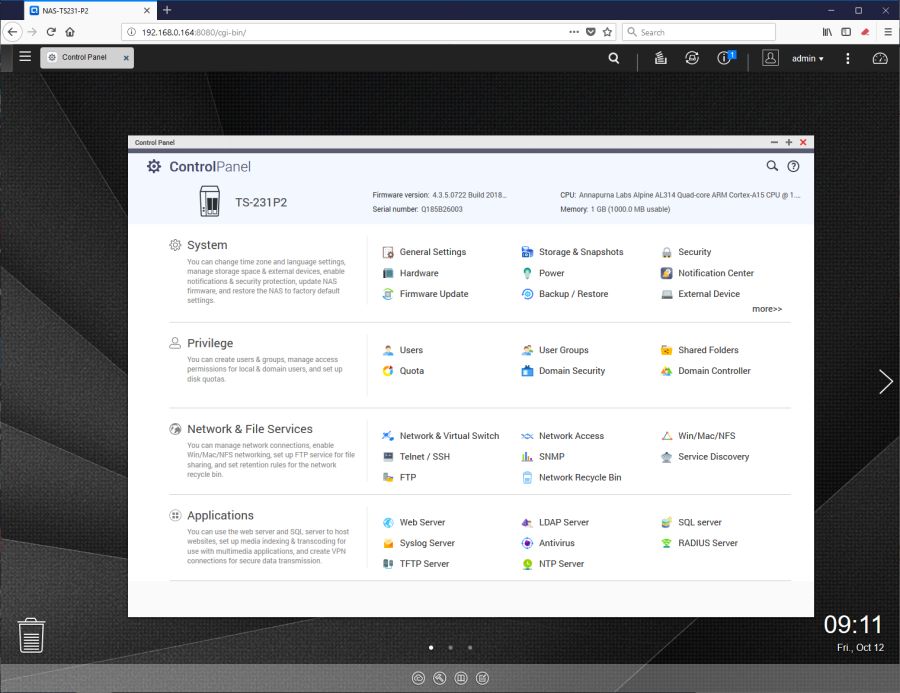Click the Domain Security icon
The height and width of the screenshot is (693, 900).
527,371
